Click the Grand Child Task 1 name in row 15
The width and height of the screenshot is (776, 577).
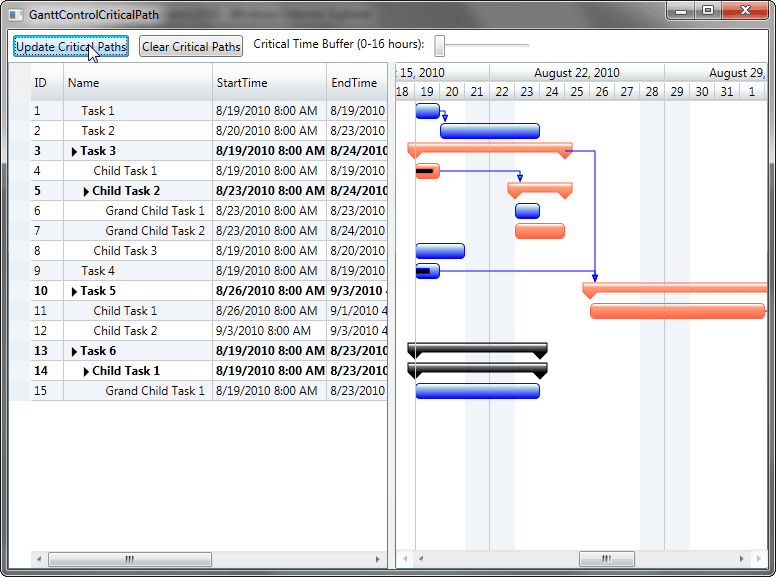click(155, 391)
